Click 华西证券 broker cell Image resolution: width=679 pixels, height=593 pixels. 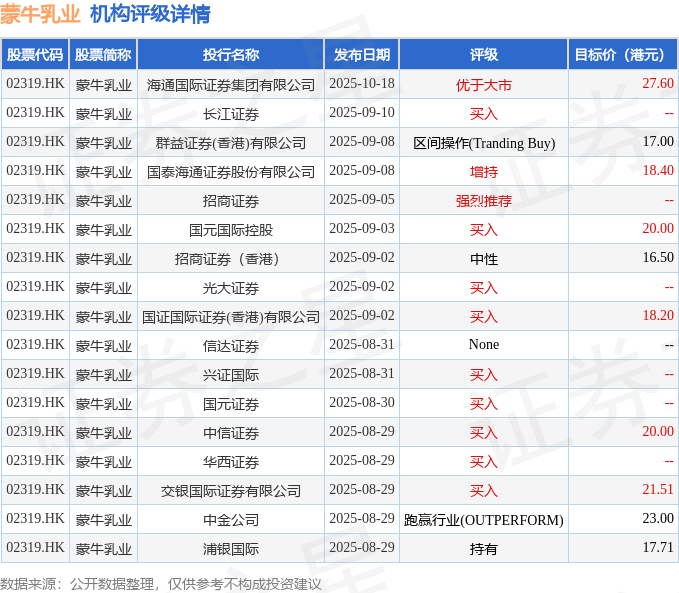(x=231, y=462)
